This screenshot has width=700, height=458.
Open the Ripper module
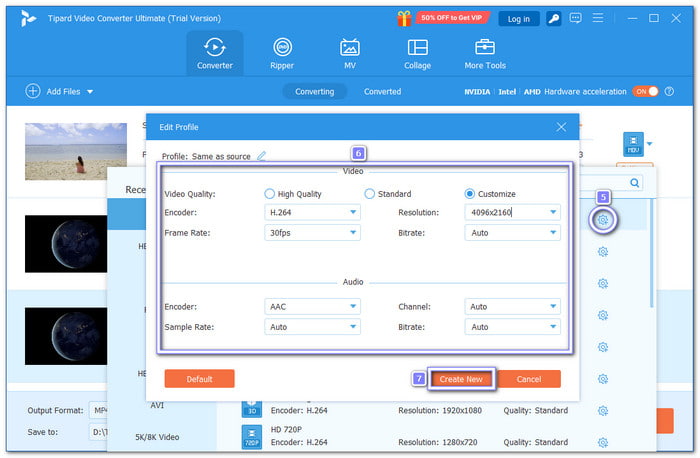coord(283,53)
